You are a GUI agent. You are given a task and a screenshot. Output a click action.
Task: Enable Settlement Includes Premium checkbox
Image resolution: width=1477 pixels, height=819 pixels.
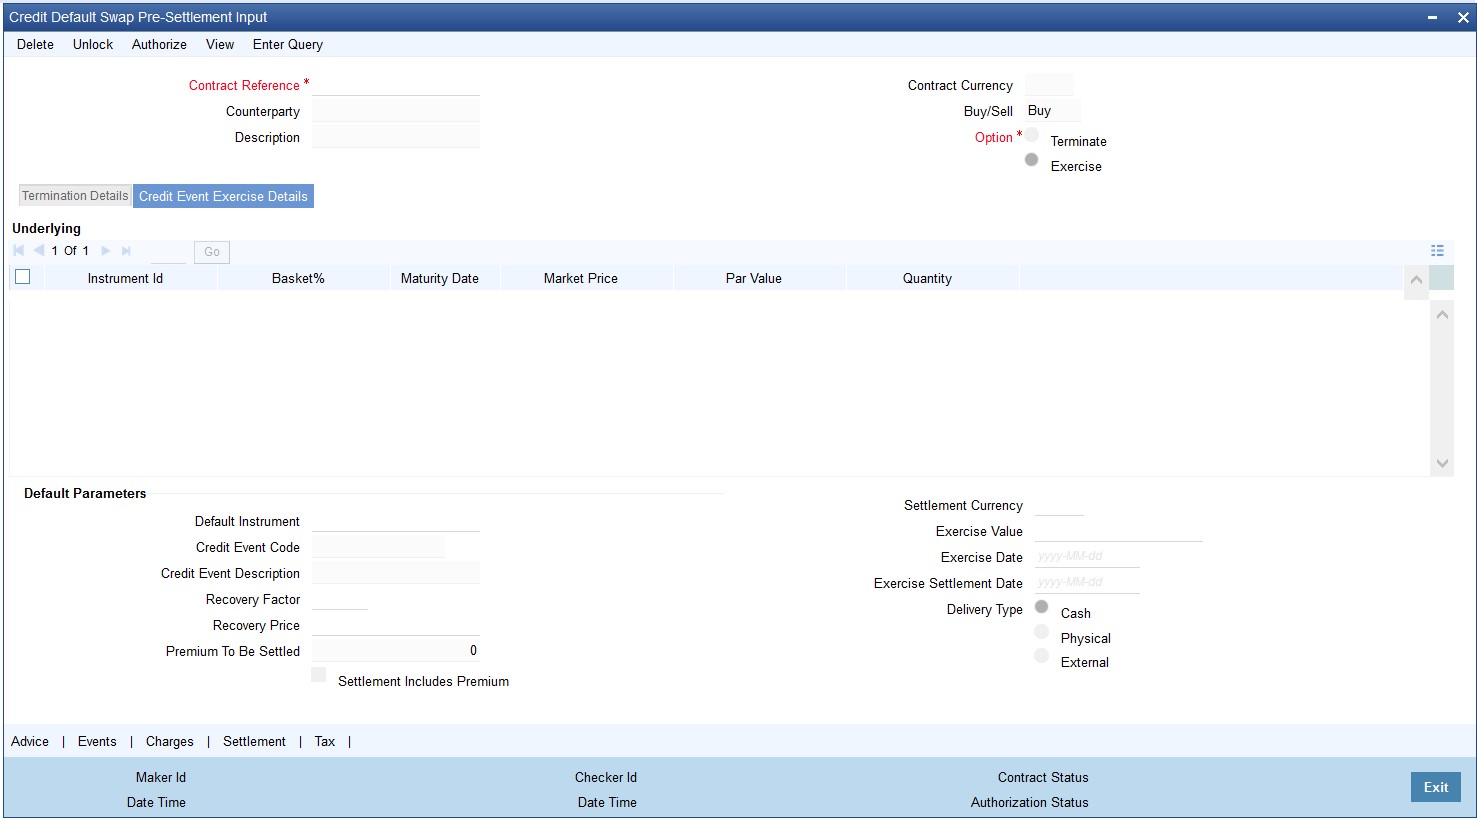pos(319,675)
